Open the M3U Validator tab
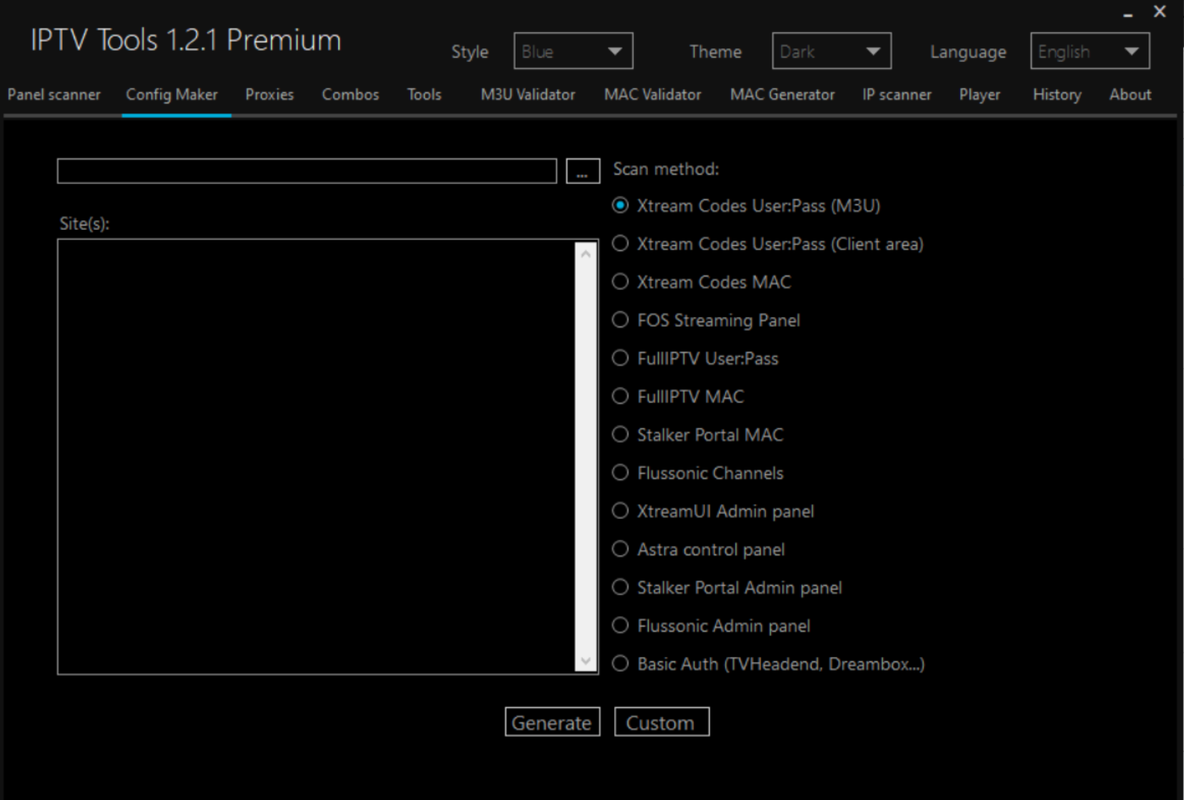 (528, 94)
